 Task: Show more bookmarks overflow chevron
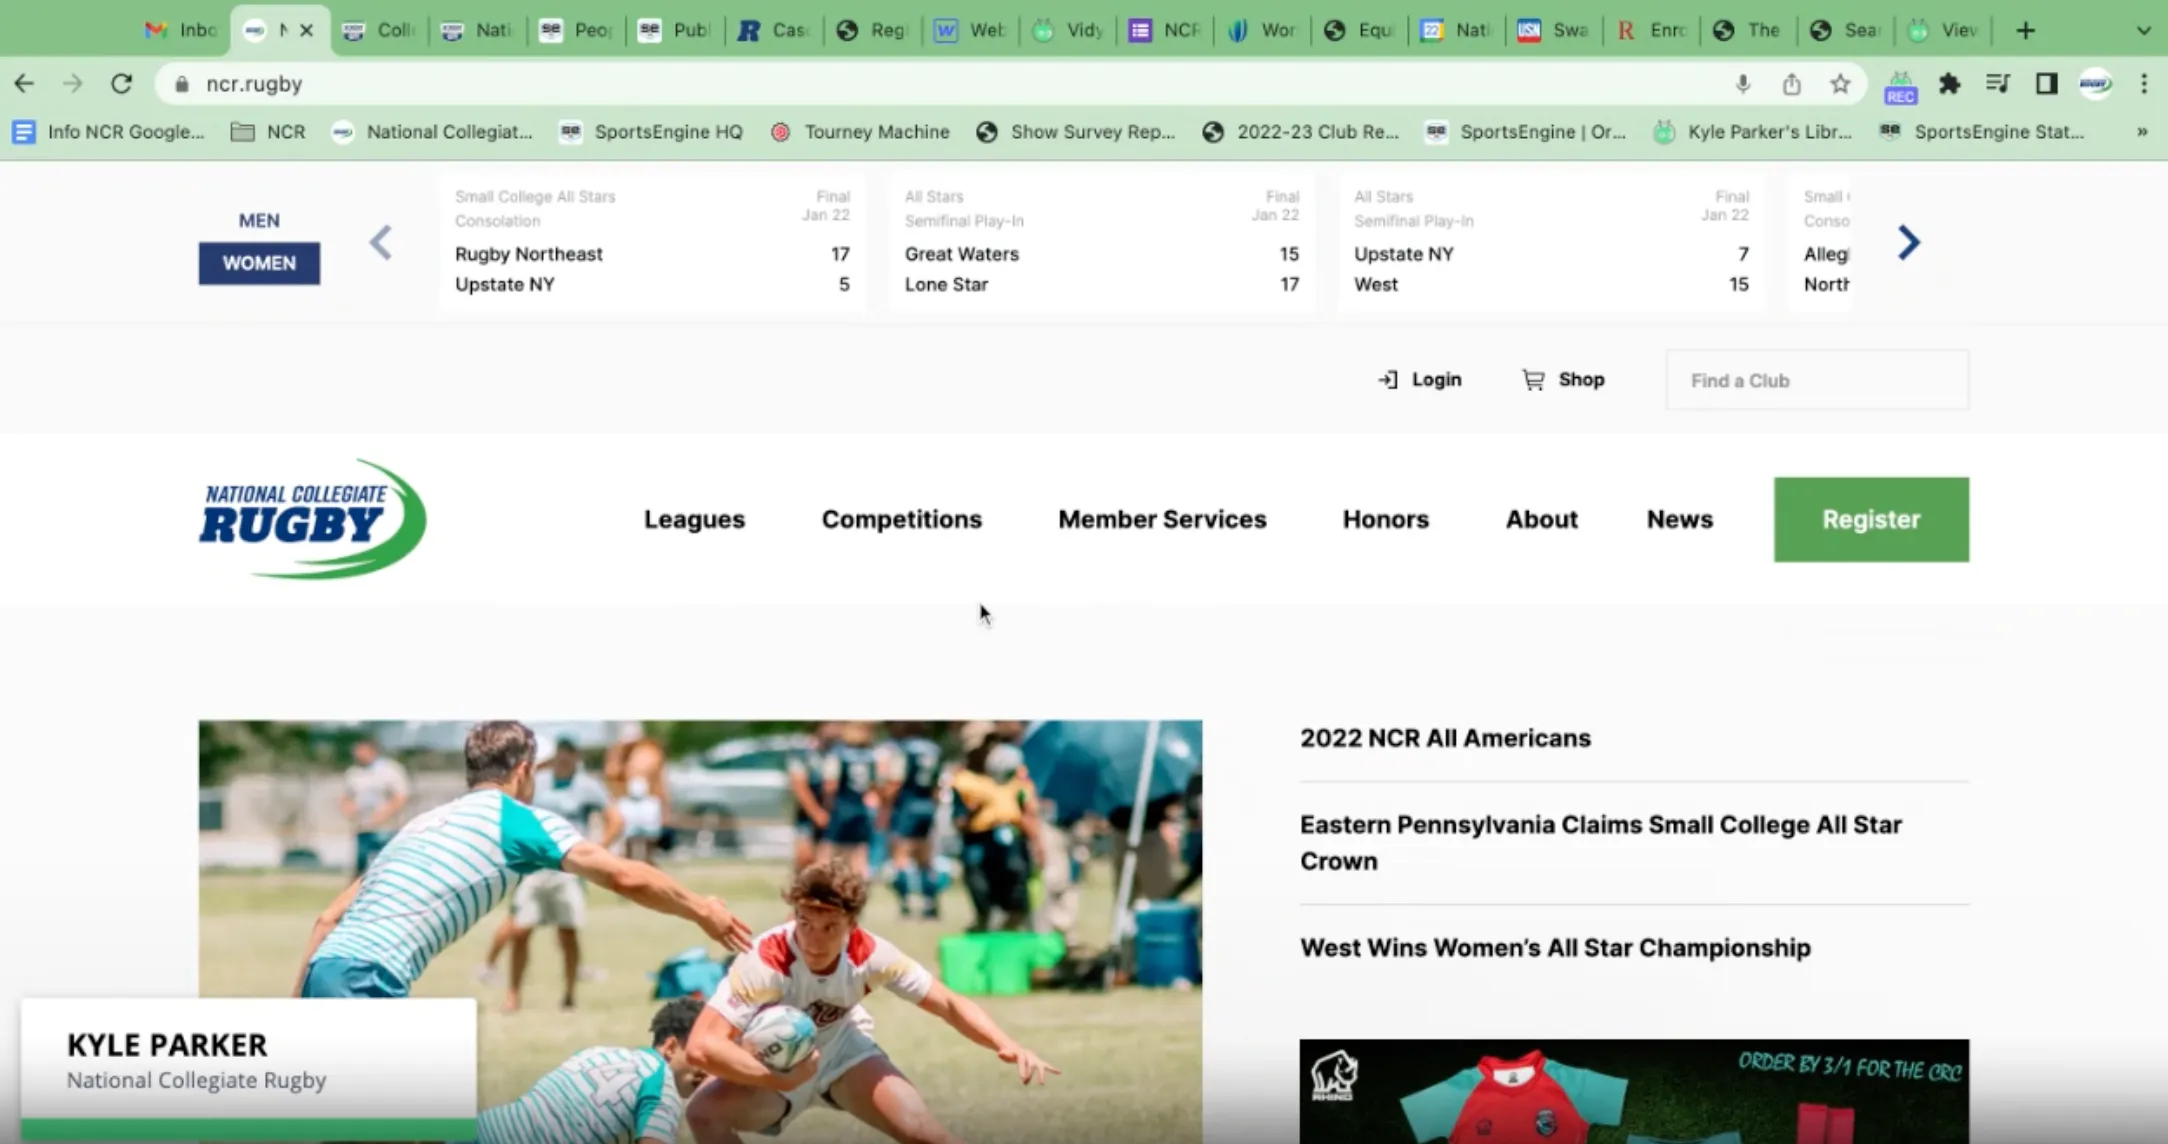coord(2142,132)
